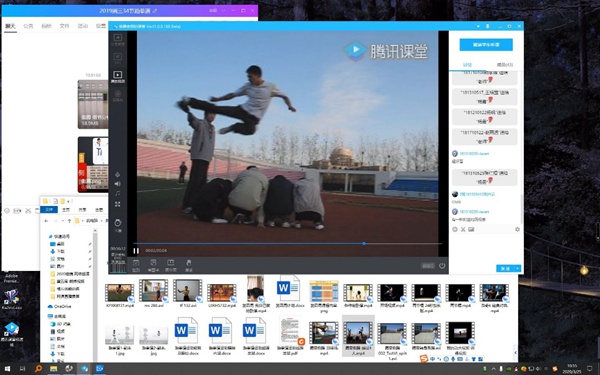The width and height of the screenshot is (600, 375).
Task: Click the power icon below the video
Action: [x=442, y=266]
